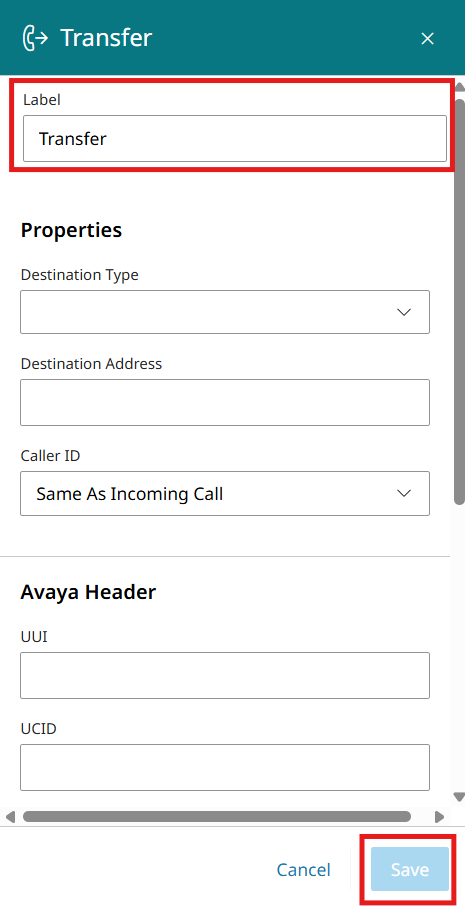Click the horizontal scrollbar thumb

[217, 816]
